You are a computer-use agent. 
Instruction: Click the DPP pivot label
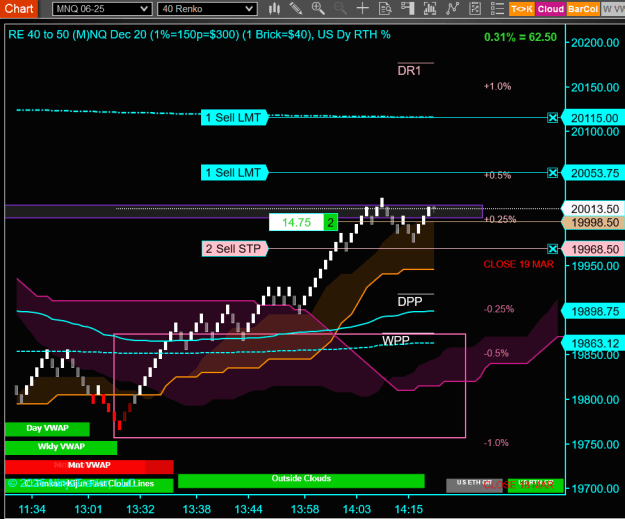[410, 302]
